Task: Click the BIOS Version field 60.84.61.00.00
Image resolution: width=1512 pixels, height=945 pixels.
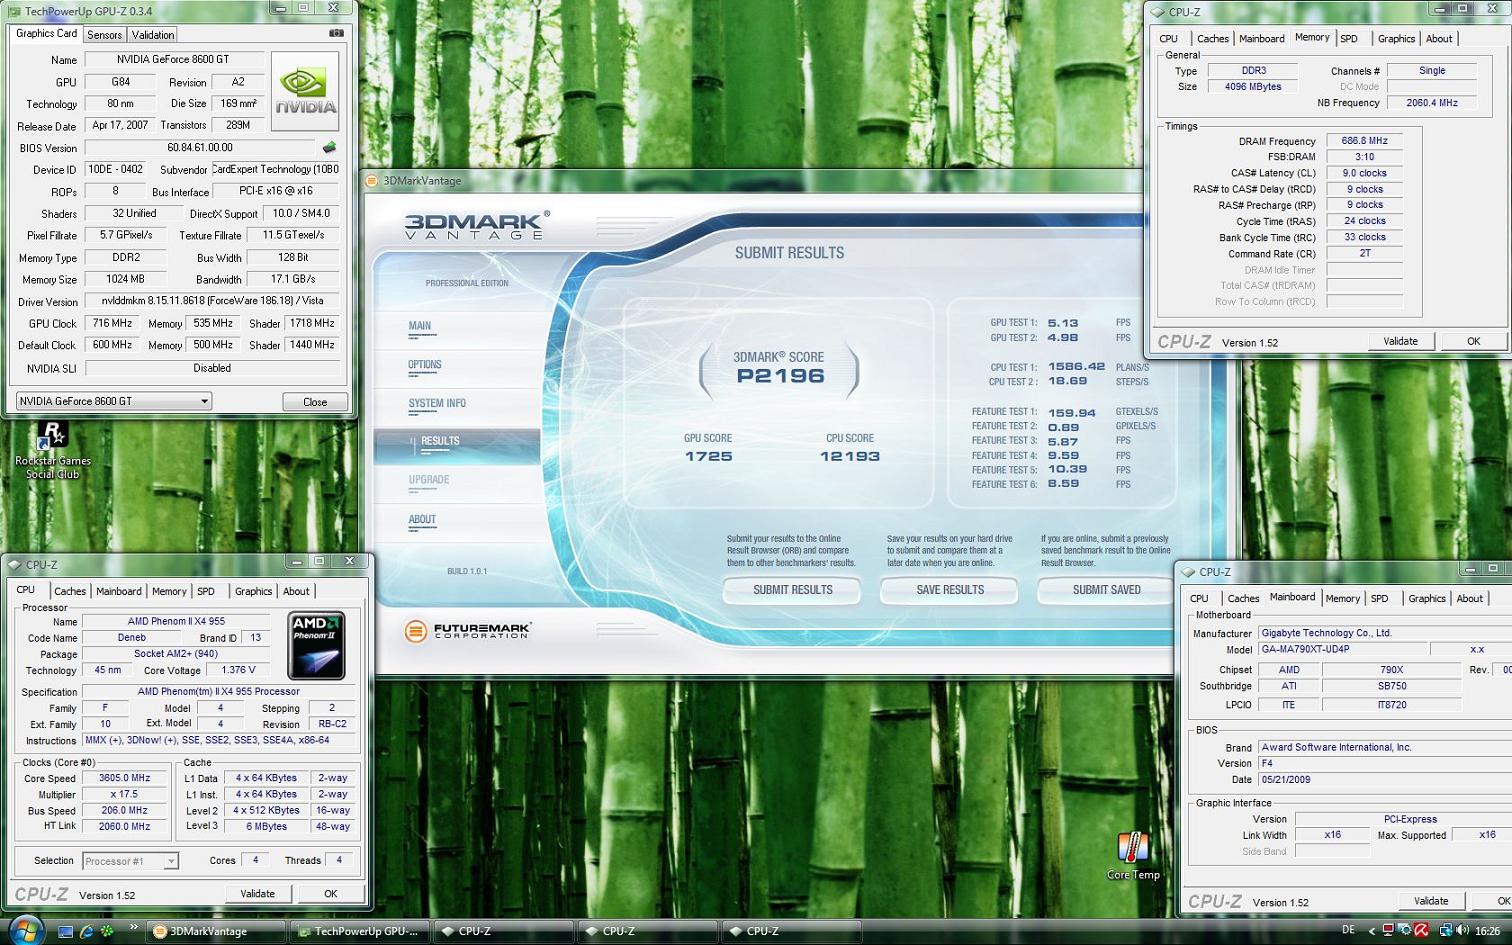Action: [200, 148]
